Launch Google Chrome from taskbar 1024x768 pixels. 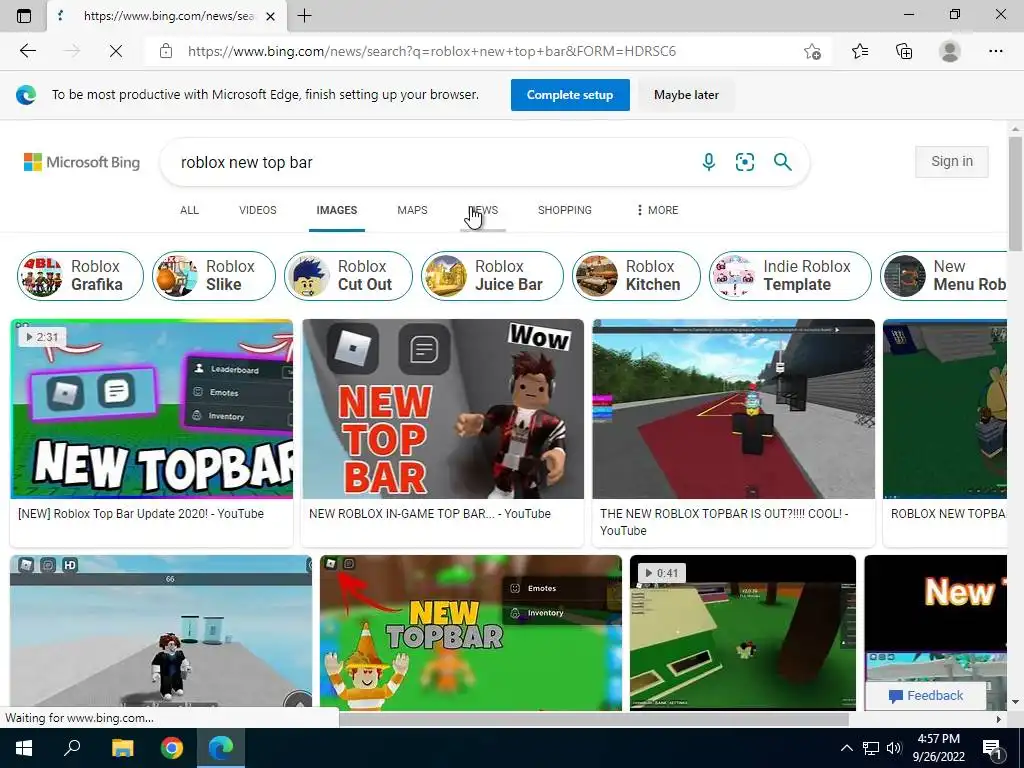pos(172,748)
